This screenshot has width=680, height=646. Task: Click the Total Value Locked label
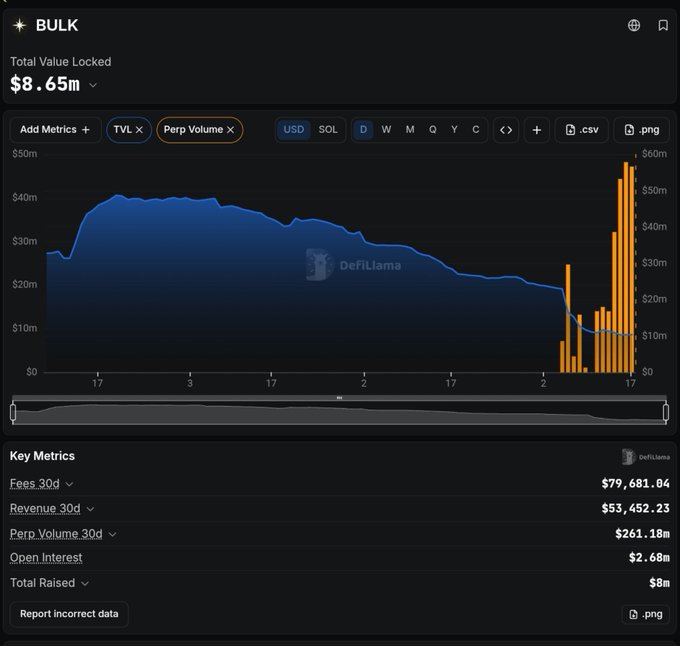61,62
